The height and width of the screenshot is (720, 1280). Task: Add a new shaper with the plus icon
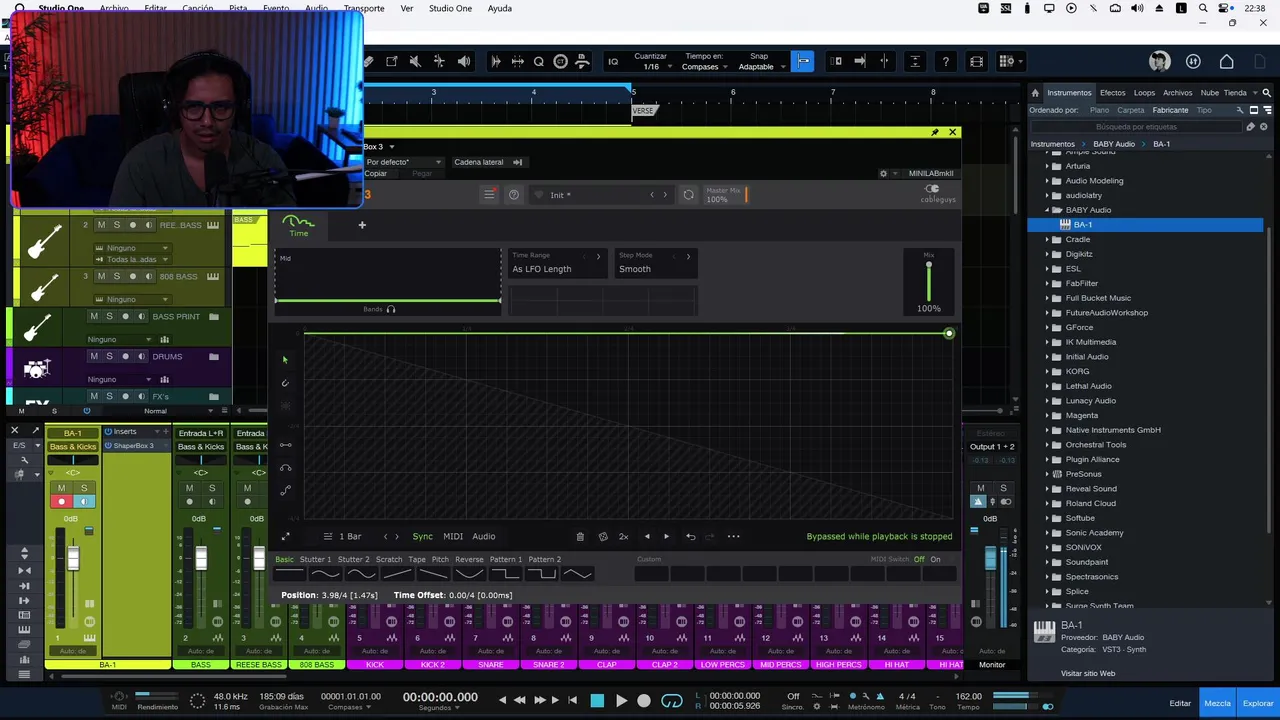click(x=362, y=225)
